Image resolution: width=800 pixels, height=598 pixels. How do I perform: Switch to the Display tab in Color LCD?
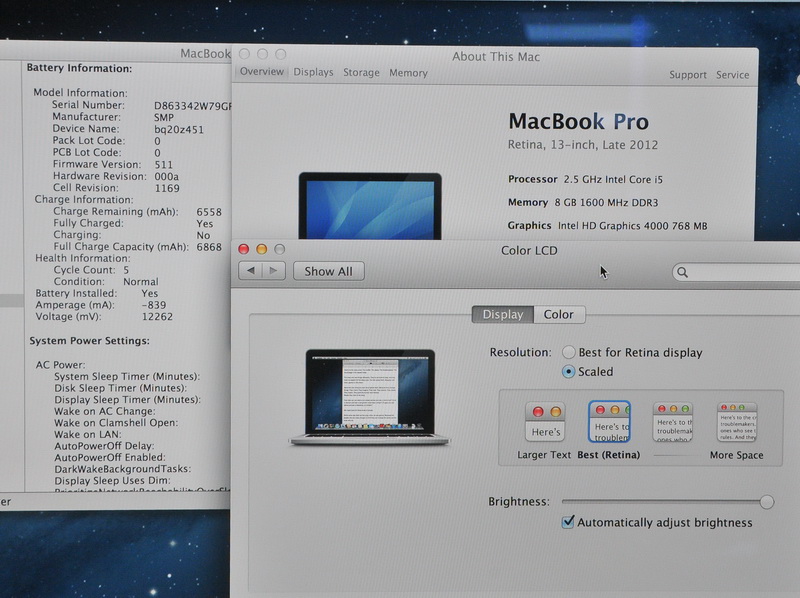pyautogui.click(x=503, y=314)
